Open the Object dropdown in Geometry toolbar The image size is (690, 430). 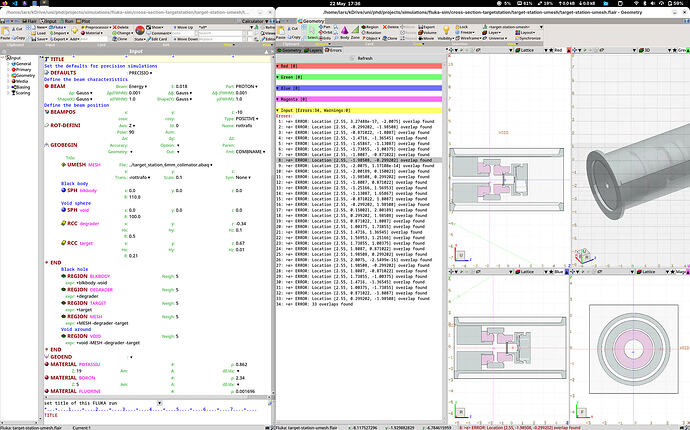click(x=372, y=38)
